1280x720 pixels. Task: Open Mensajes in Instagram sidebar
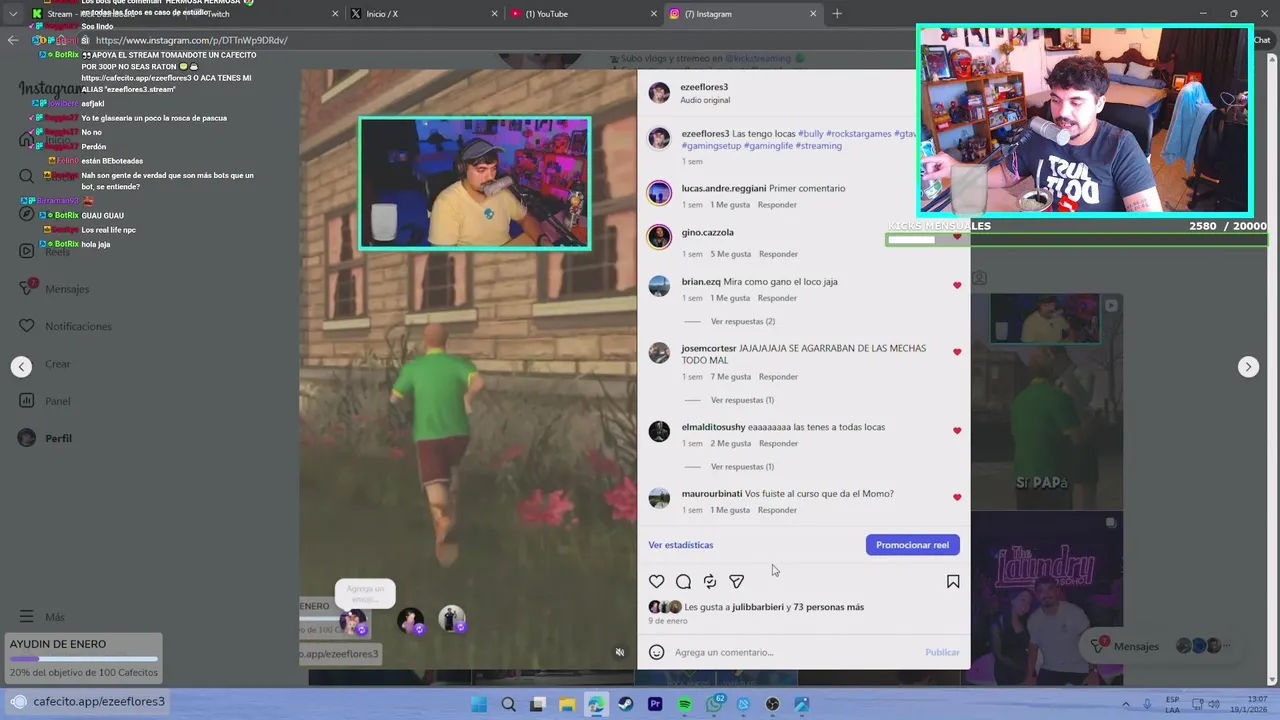pyautogui.click(x=56, y=289)
